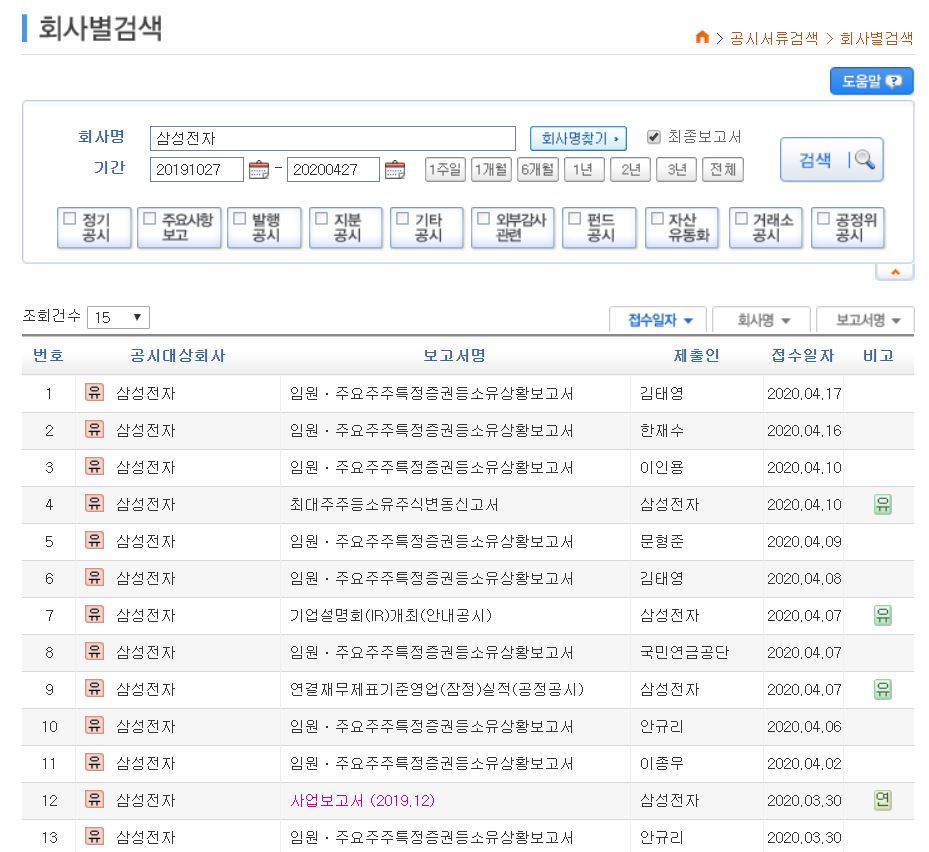Click green 유 remark icon in row 9
This screenshot has width=929, height=852.
883,689
